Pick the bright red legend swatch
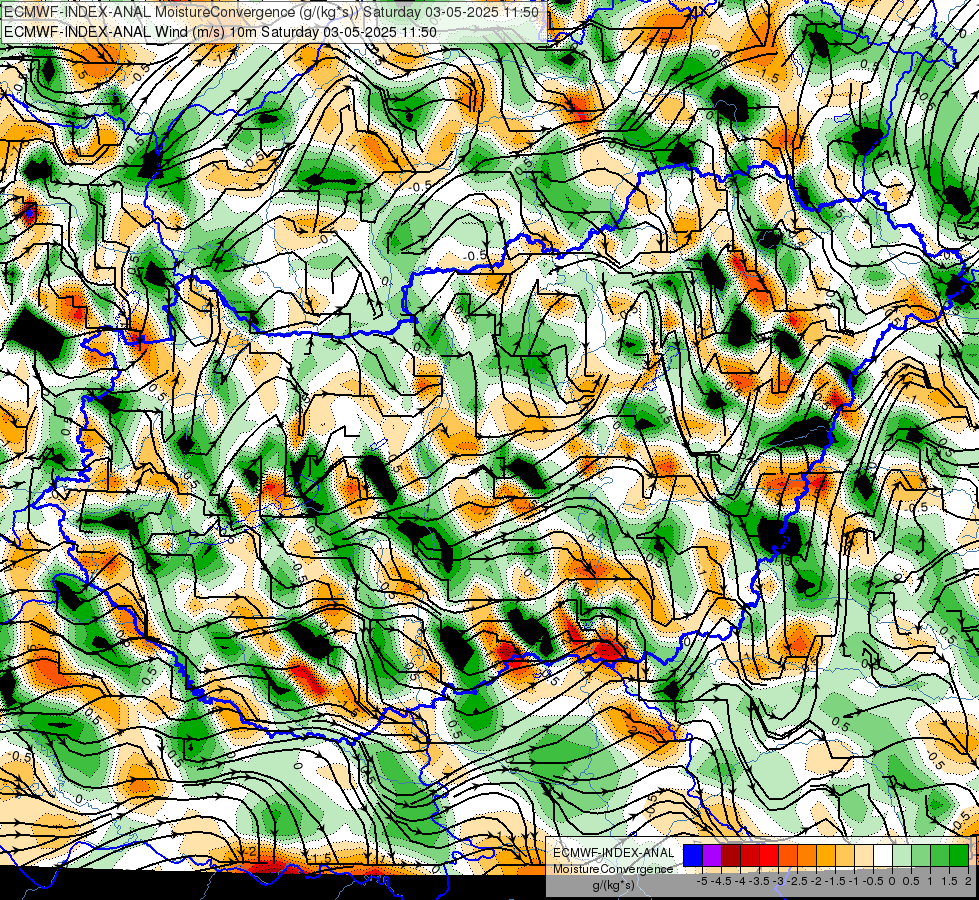 pos(769,855)
